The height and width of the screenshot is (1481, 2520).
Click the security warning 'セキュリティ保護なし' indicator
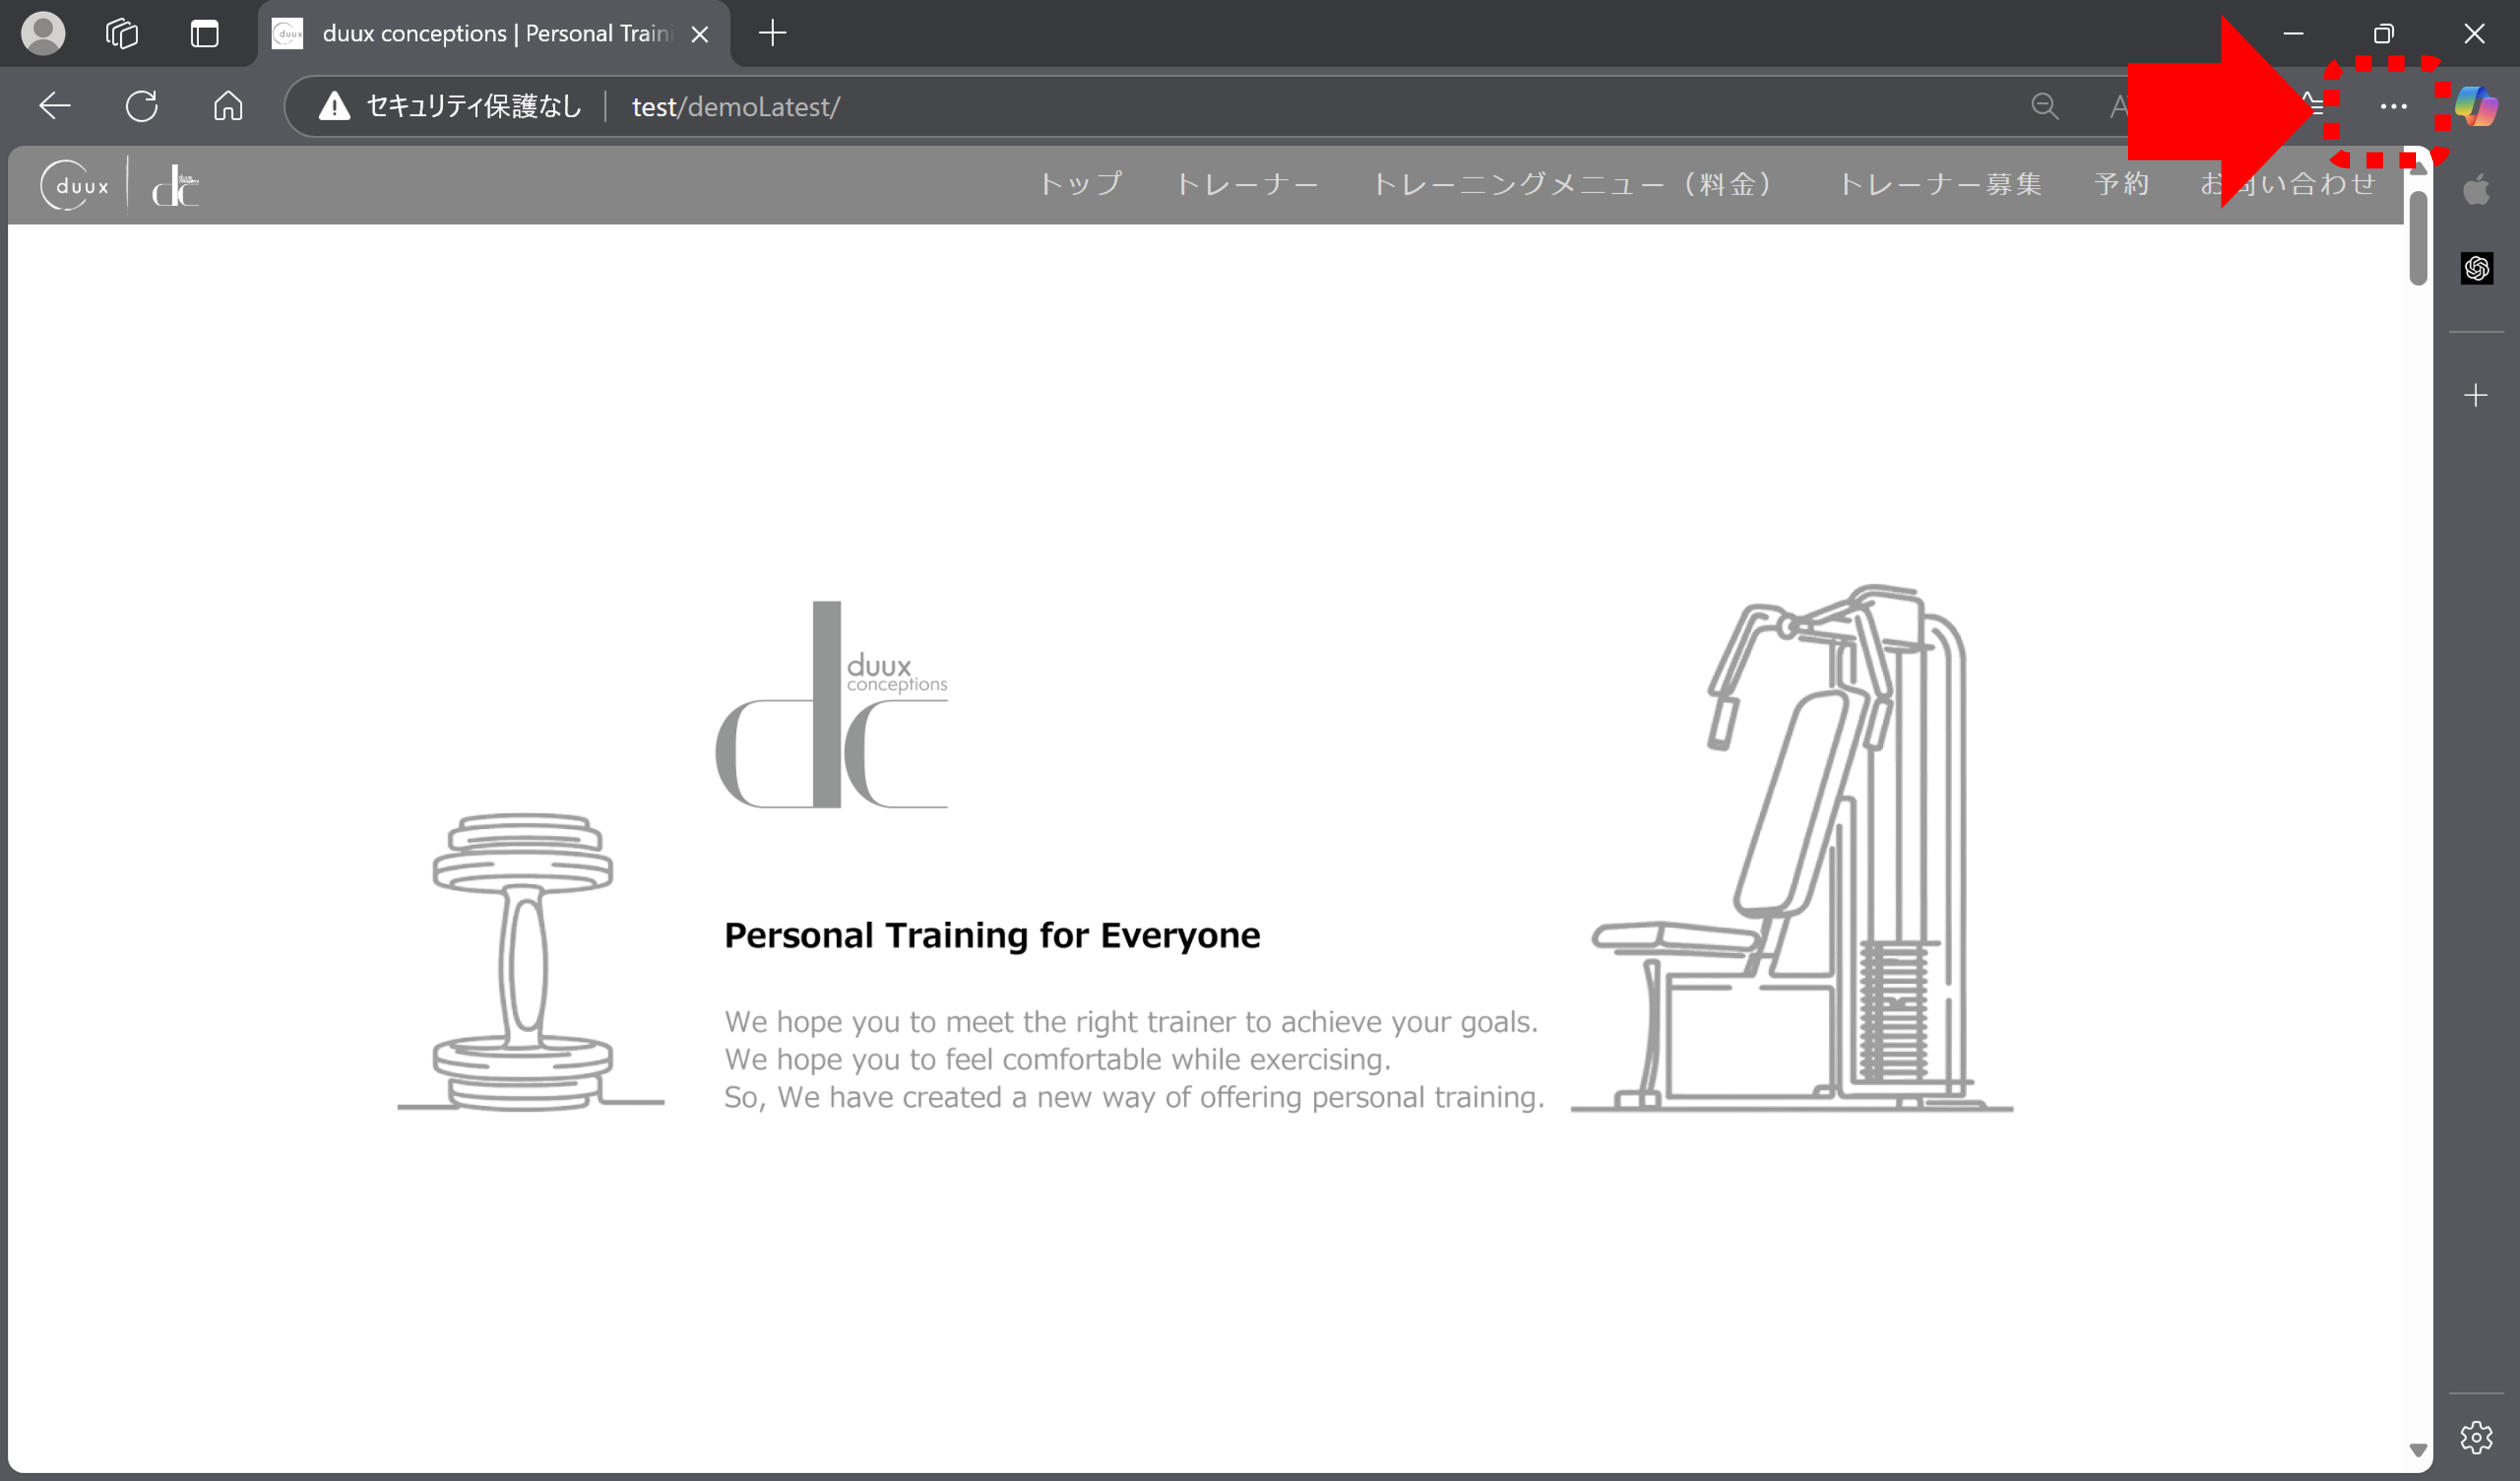pos(450,106)
